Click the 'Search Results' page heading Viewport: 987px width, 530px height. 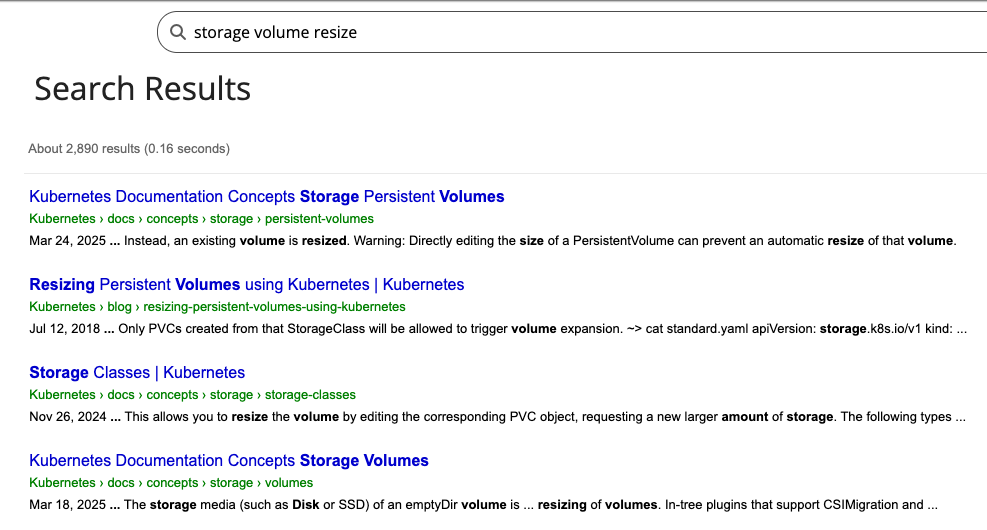tap(142, 89)
